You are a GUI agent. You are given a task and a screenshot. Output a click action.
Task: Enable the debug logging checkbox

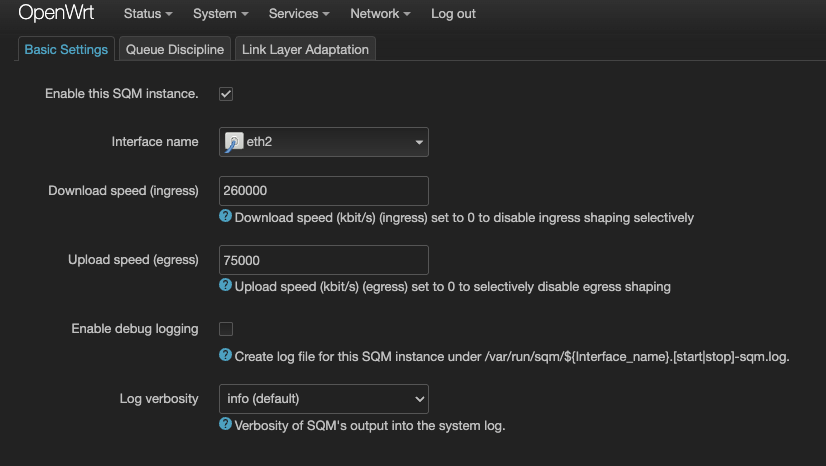coord(226,329)
